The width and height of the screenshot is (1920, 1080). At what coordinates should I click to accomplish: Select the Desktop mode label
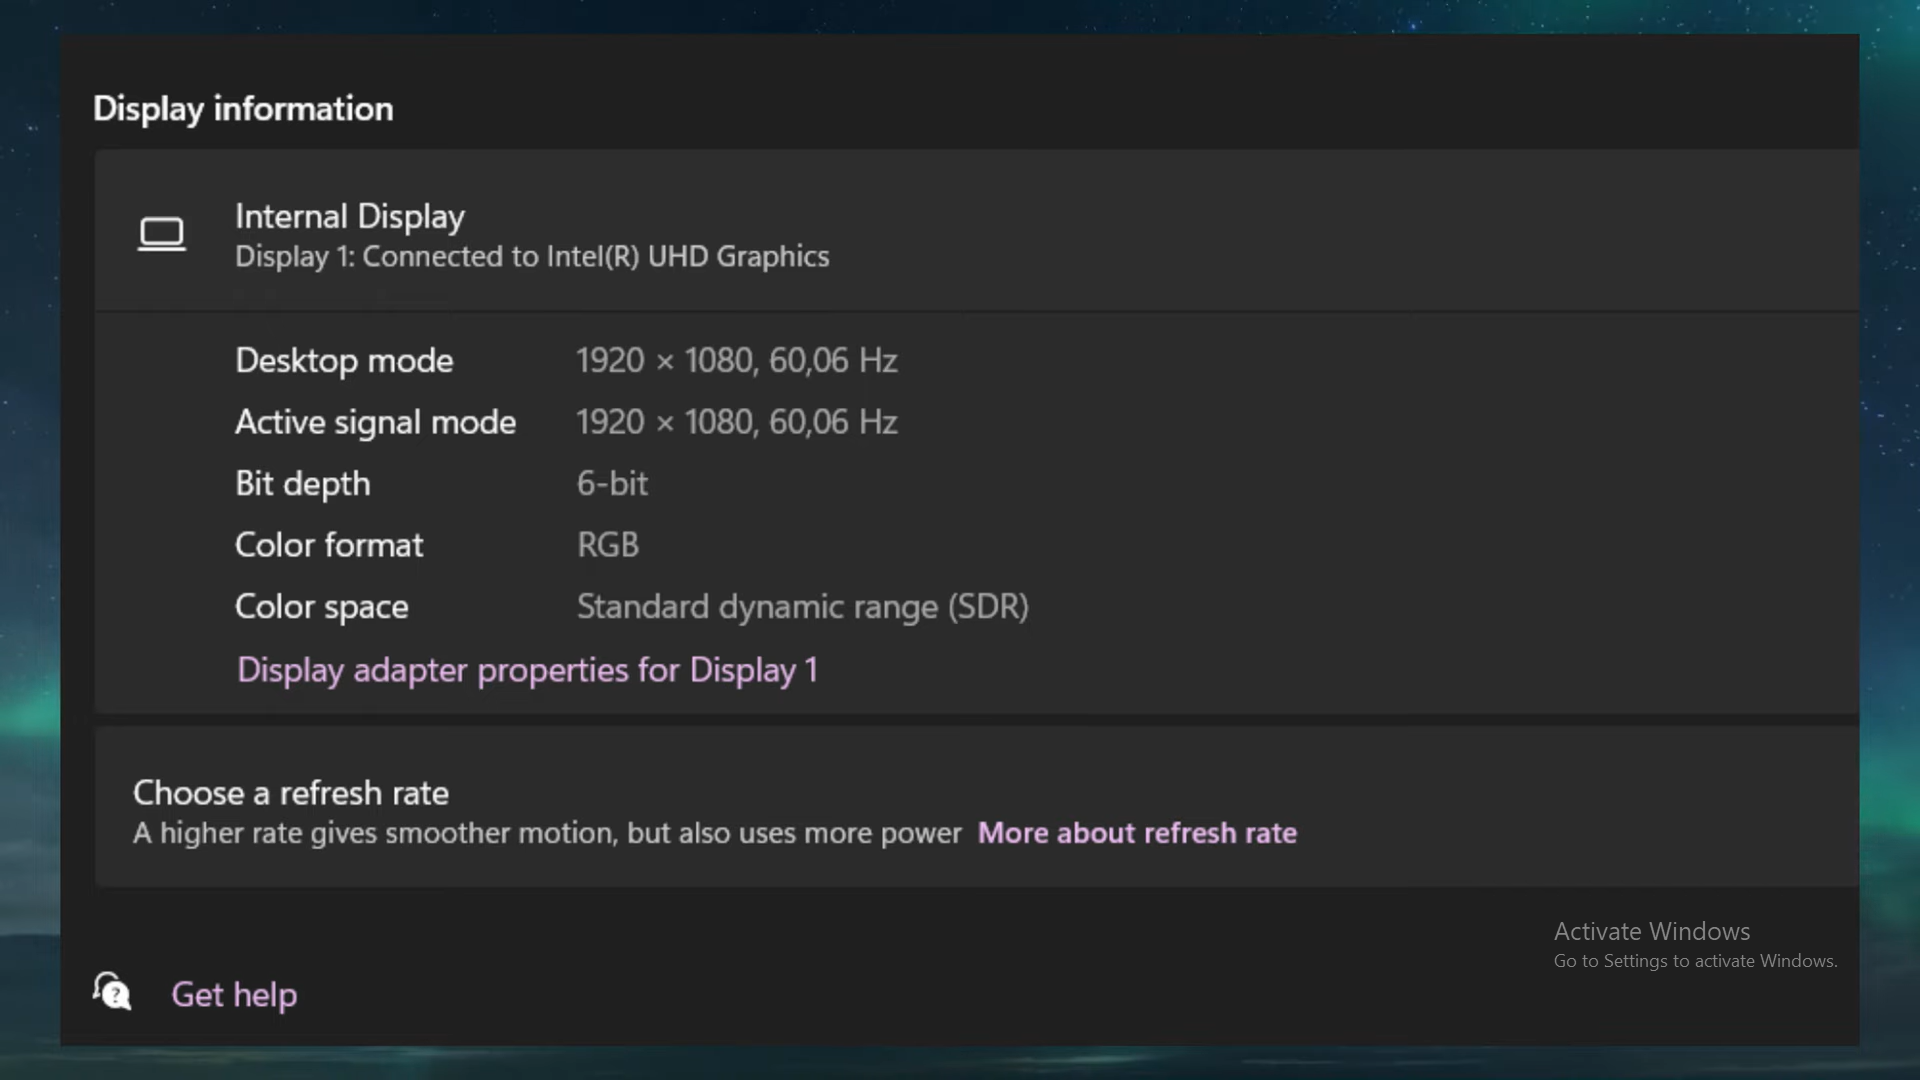click(344, 360)
